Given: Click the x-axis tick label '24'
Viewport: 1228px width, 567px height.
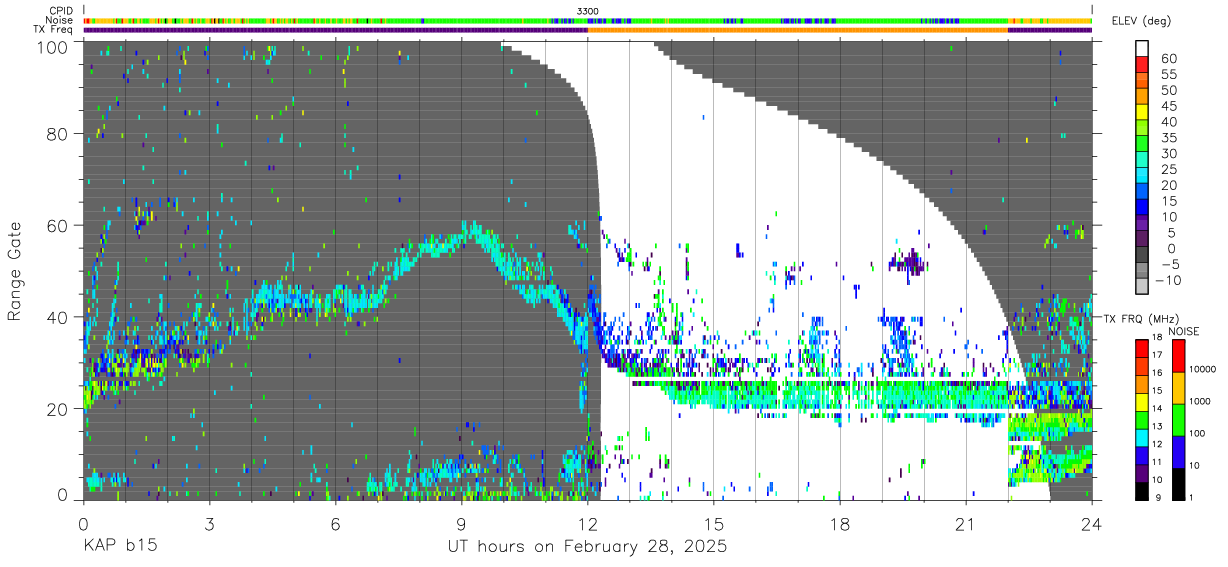Looking at the screenshot, I should click(1092, 524).
